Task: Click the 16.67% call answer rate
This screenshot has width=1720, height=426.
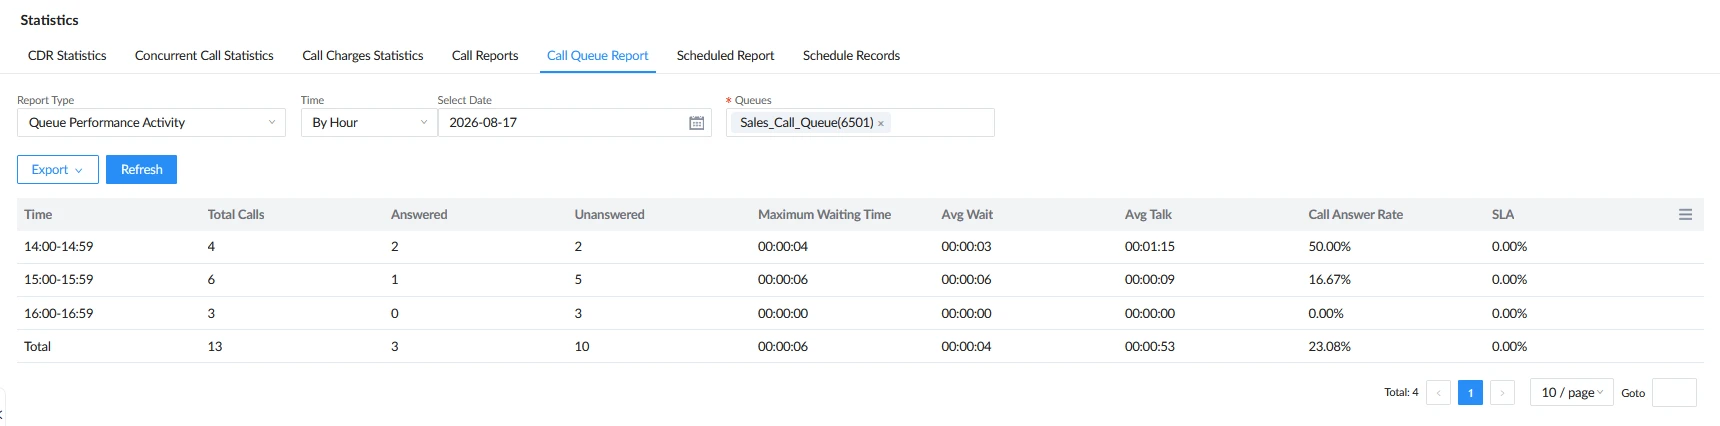Action: (x=1329, y=280)
